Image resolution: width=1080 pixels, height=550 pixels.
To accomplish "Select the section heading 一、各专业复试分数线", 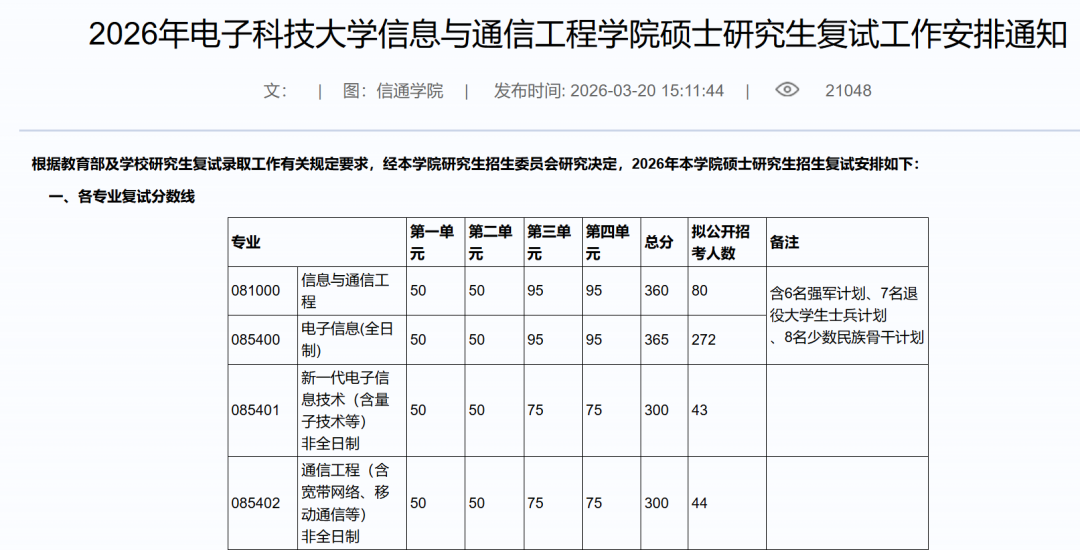I will [121, 197].
